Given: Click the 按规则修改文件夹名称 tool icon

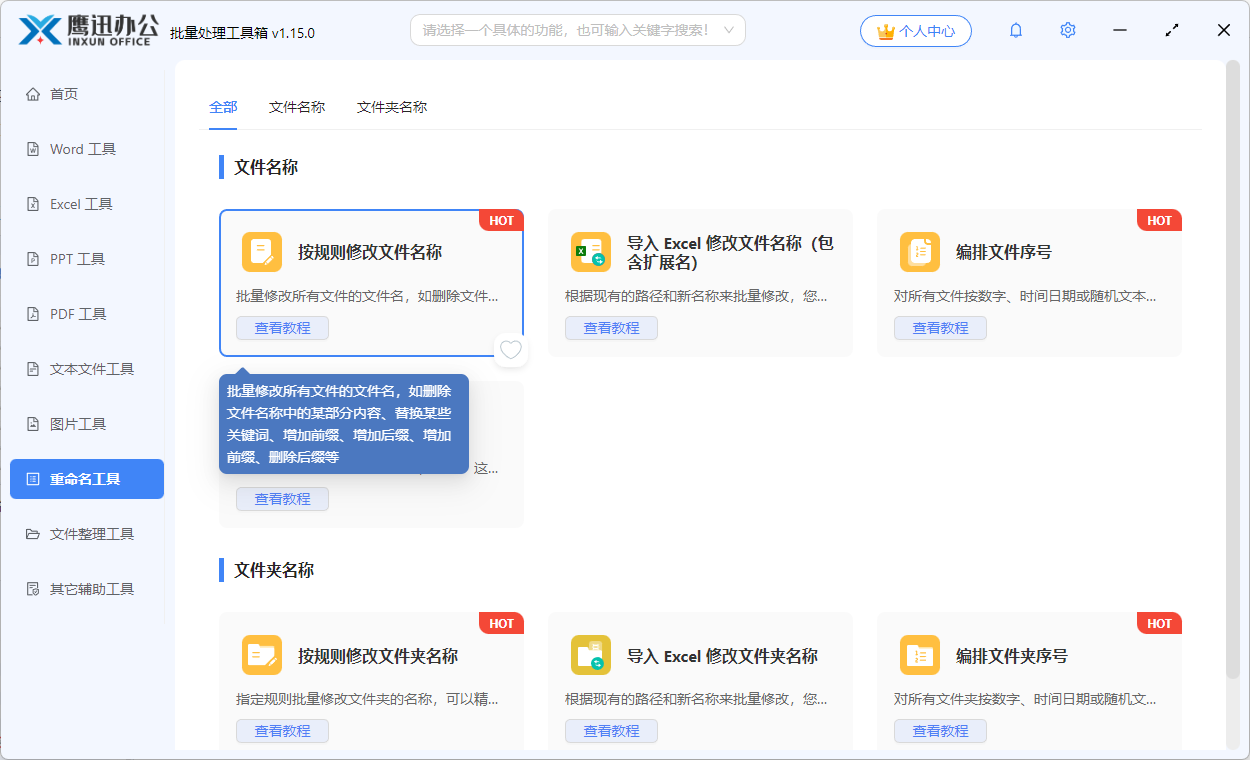Looking at the screenshot, I should 261,655.
